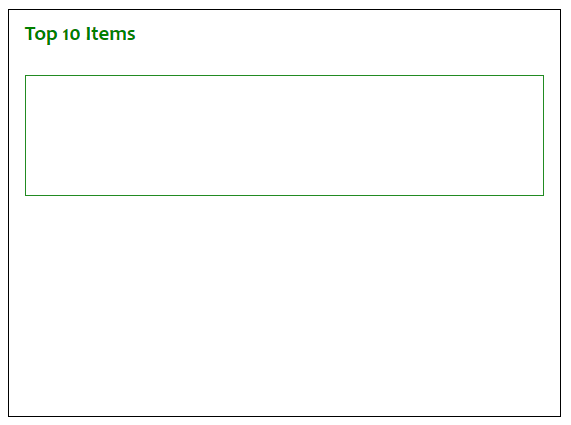The width and height of the screenshot is (571, 425).
Task: Click the blank area beneath the green box
Action: coord(284,306)
